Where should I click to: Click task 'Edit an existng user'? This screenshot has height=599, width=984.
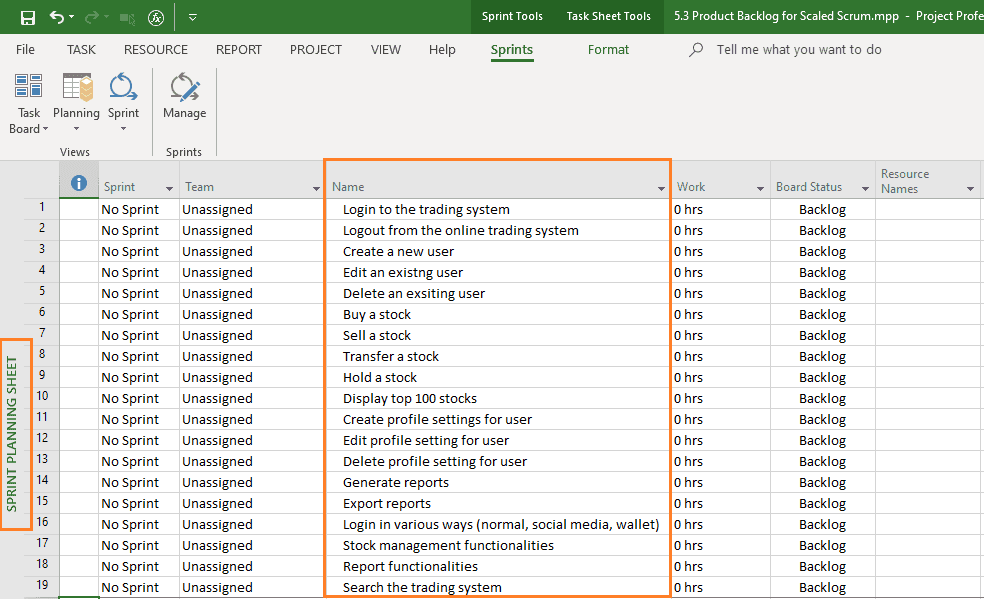(x=403, y=272)
